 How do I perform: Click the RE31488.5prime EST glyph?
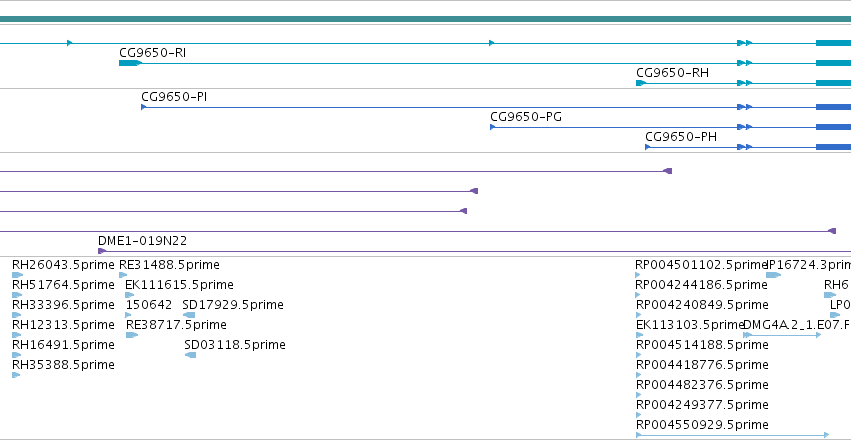(x=123, y=275)
